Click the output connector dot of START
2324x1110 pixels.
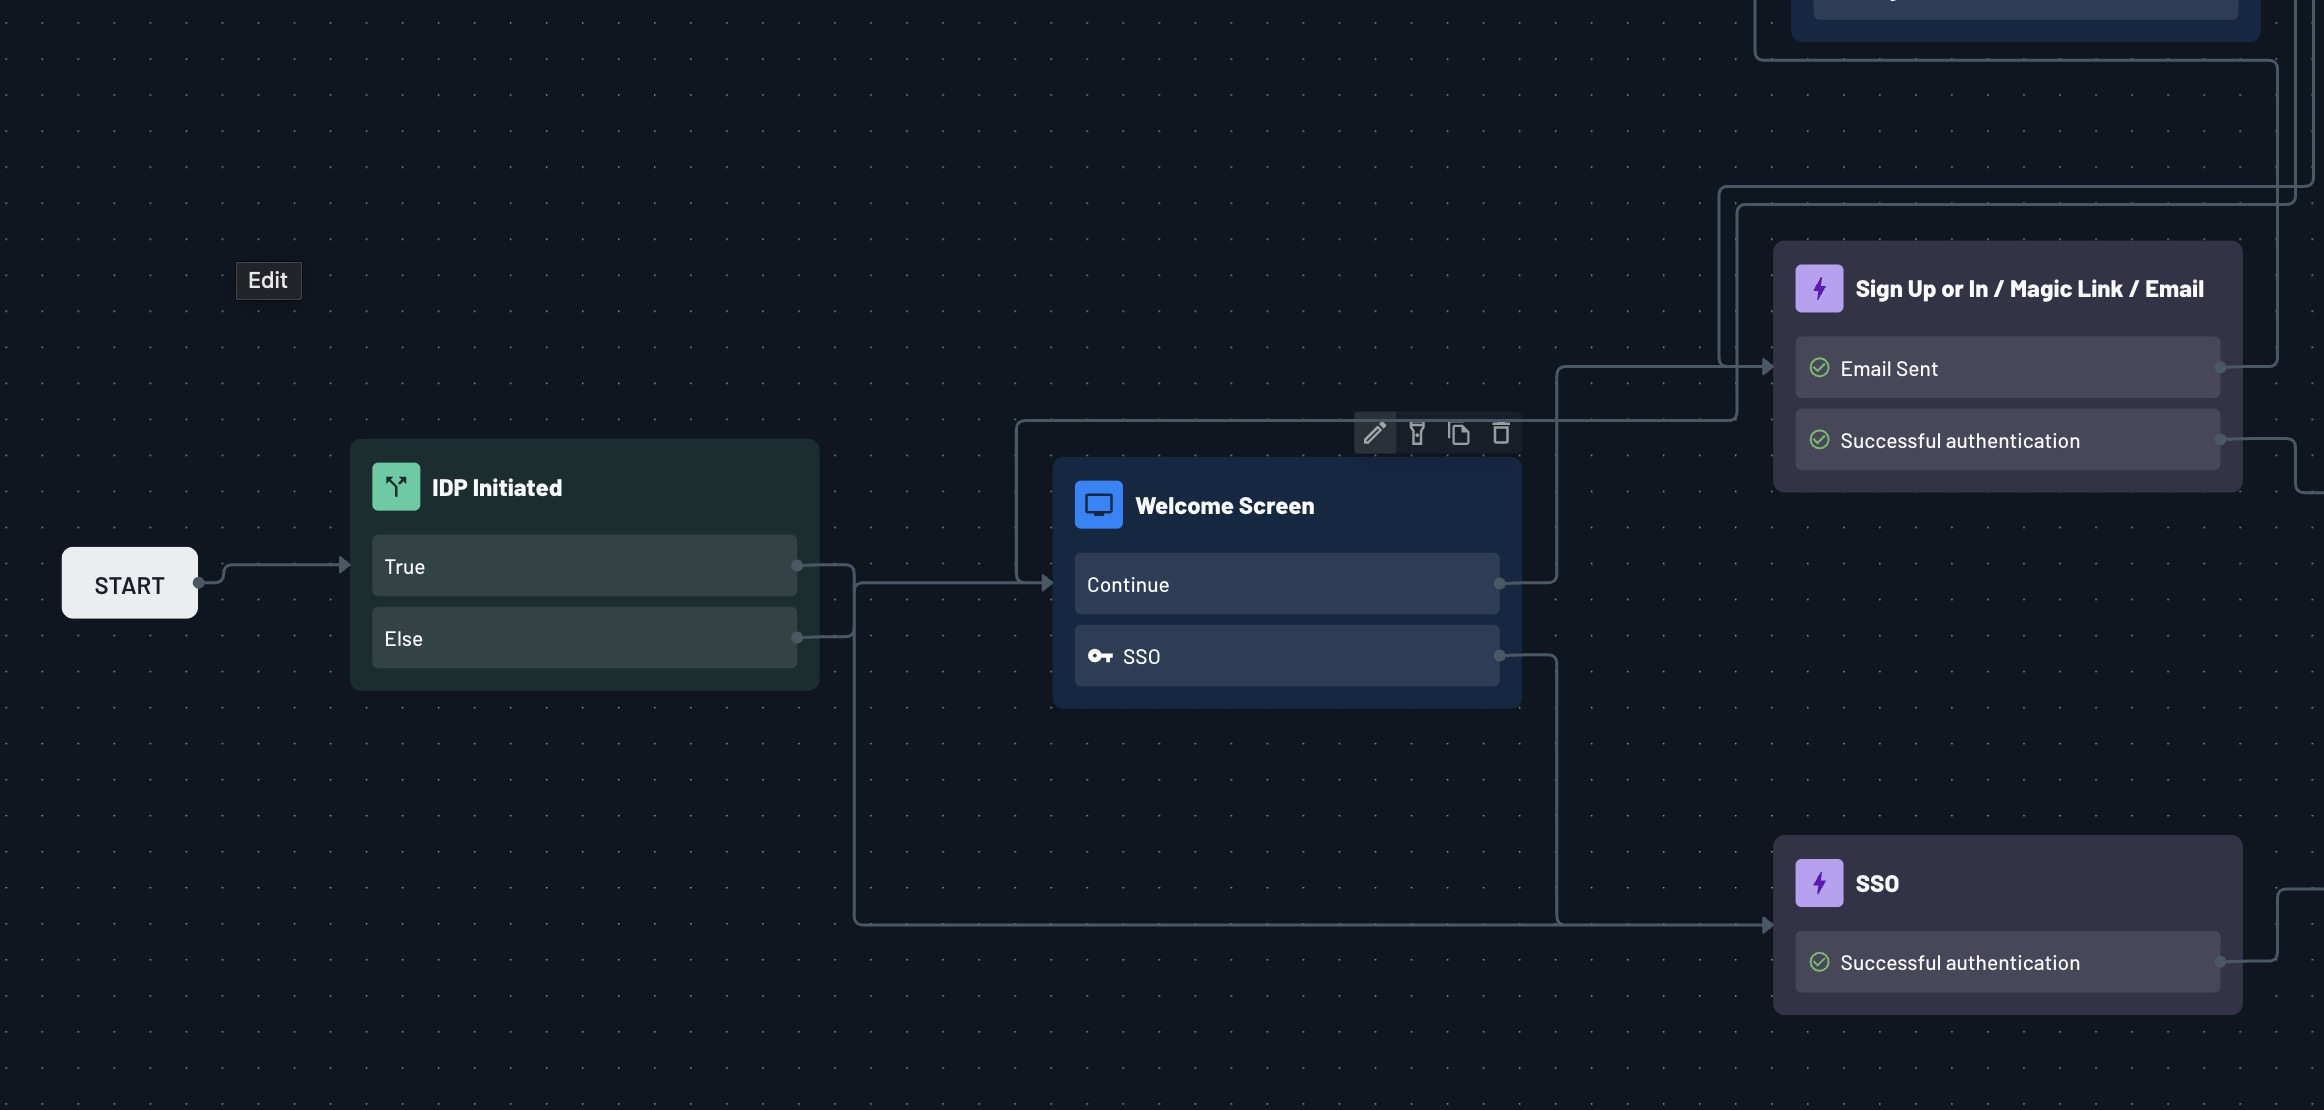coord(198,583)
